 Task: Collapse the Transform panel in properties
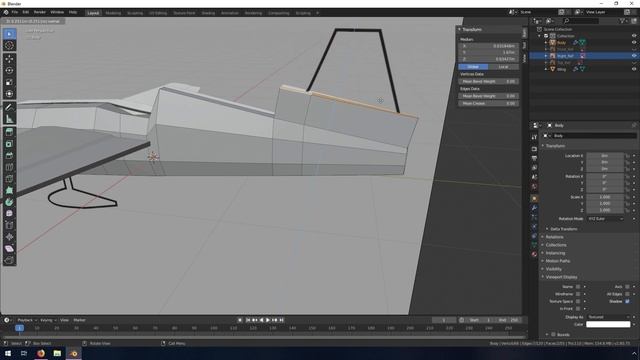pyautogui.click(x=555, y=146)
